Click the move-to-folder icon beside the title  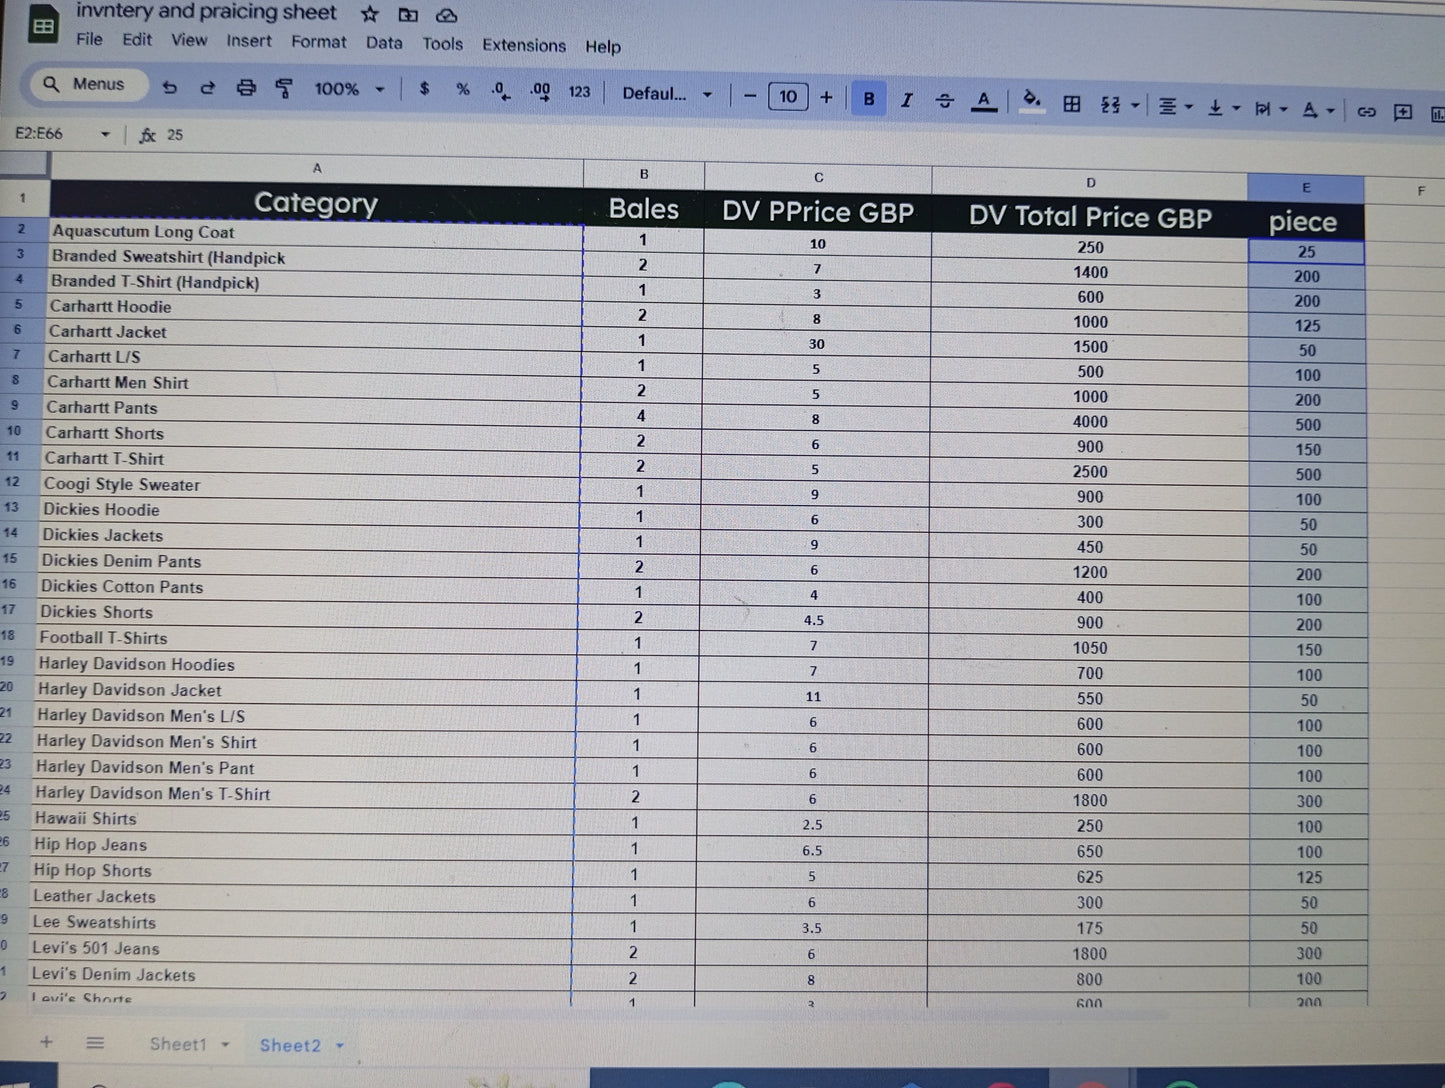408,15
